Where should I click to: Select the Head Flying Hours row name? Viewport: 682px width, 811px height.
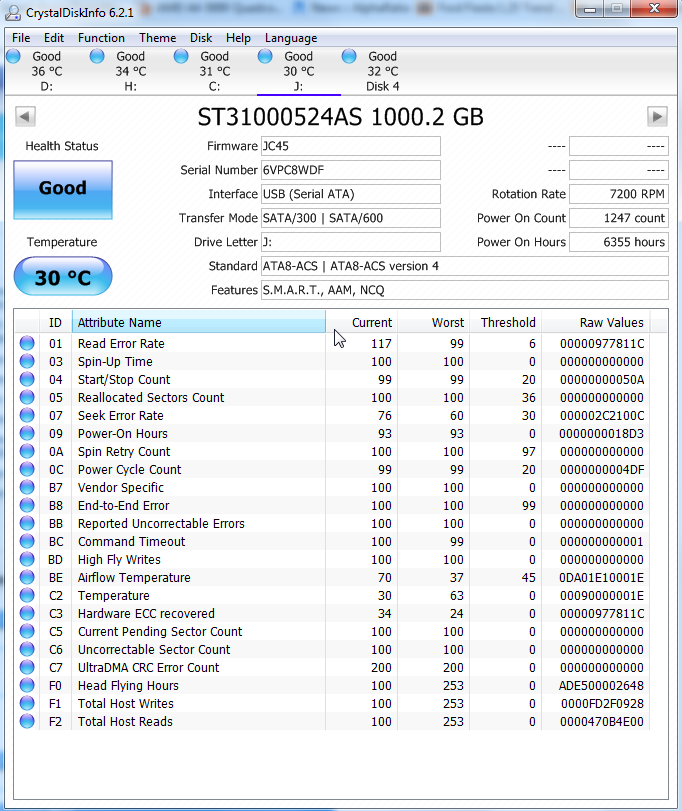click(x=128, y=685)
